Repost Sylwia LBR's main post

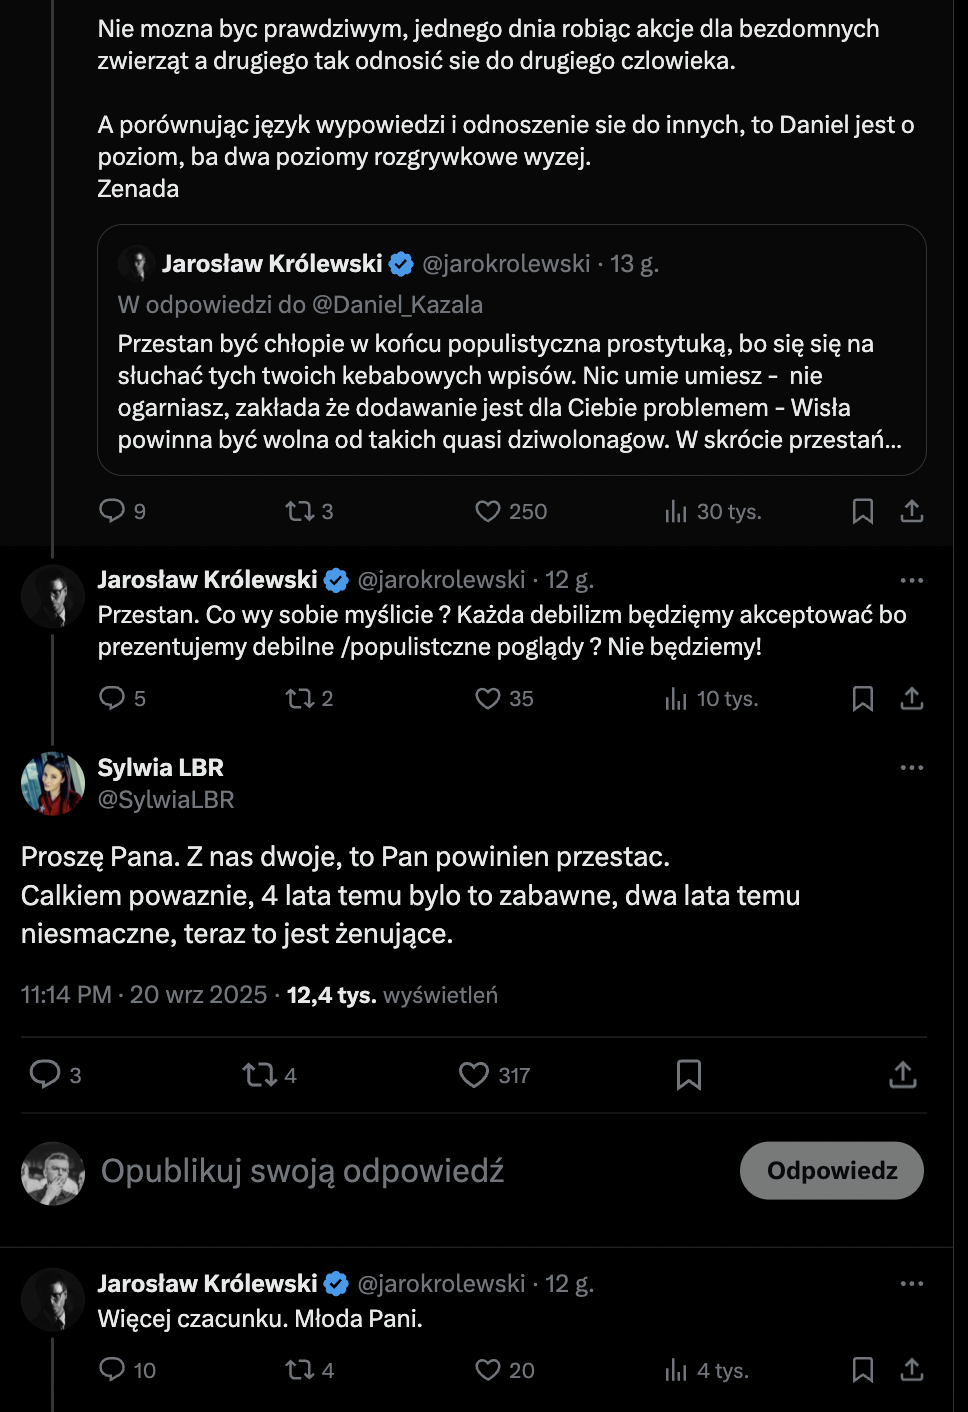(x=259, y=1075)
